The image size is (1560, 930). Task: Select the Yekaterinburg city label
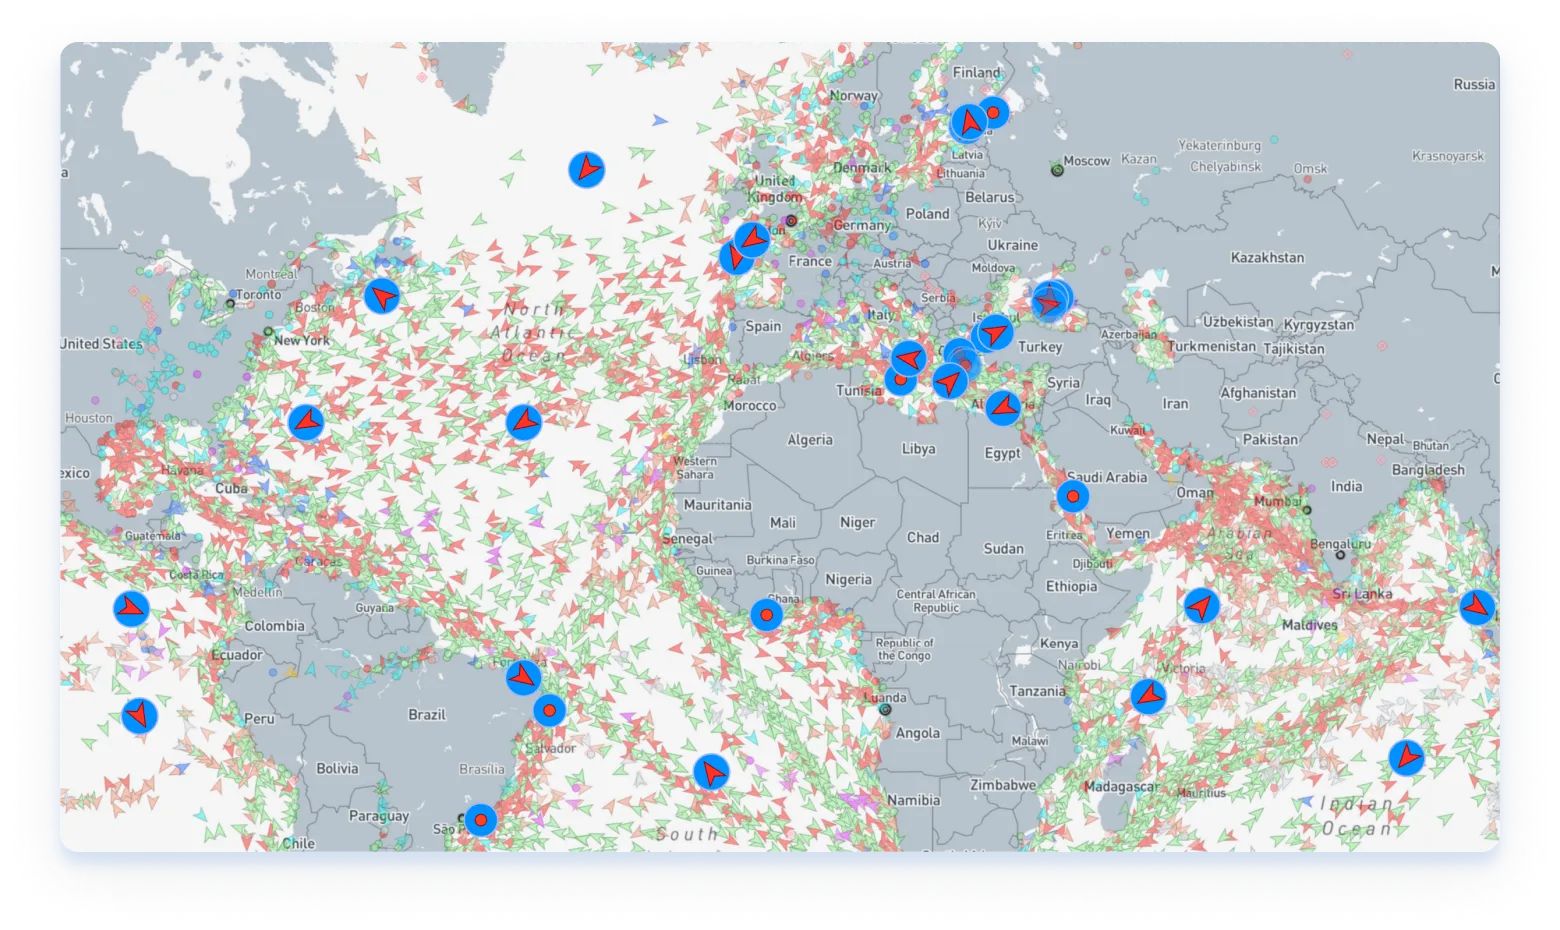tap(1219, 145)
